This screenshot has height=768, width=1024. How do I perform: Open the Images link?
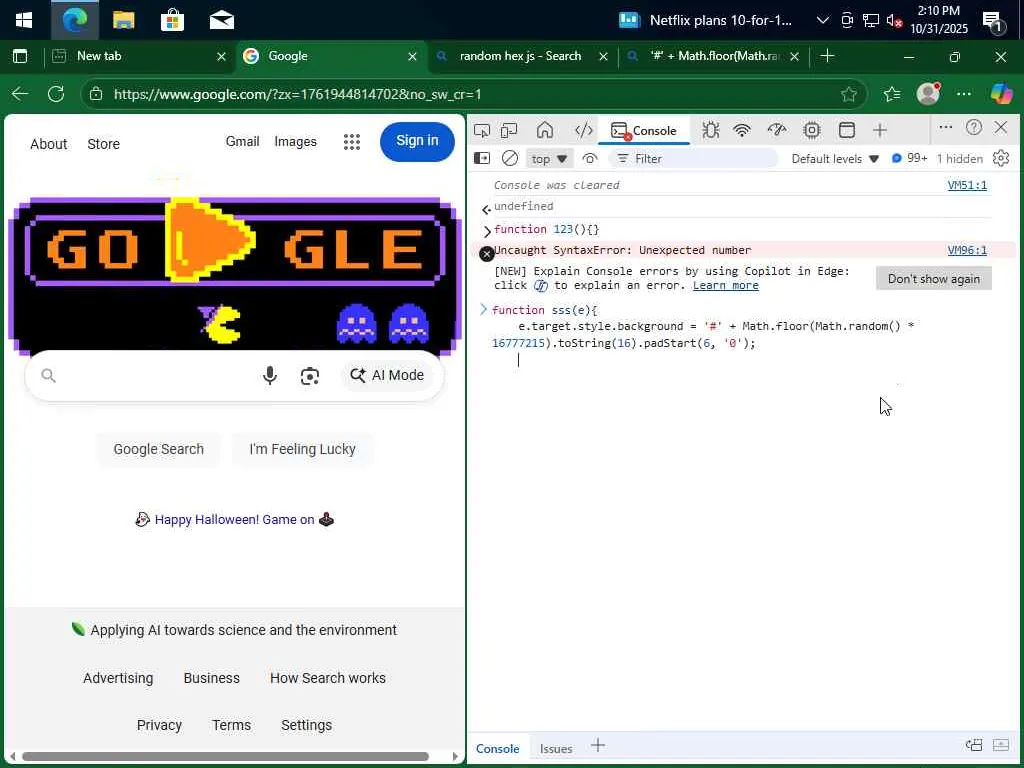click(x=295, y=141)
